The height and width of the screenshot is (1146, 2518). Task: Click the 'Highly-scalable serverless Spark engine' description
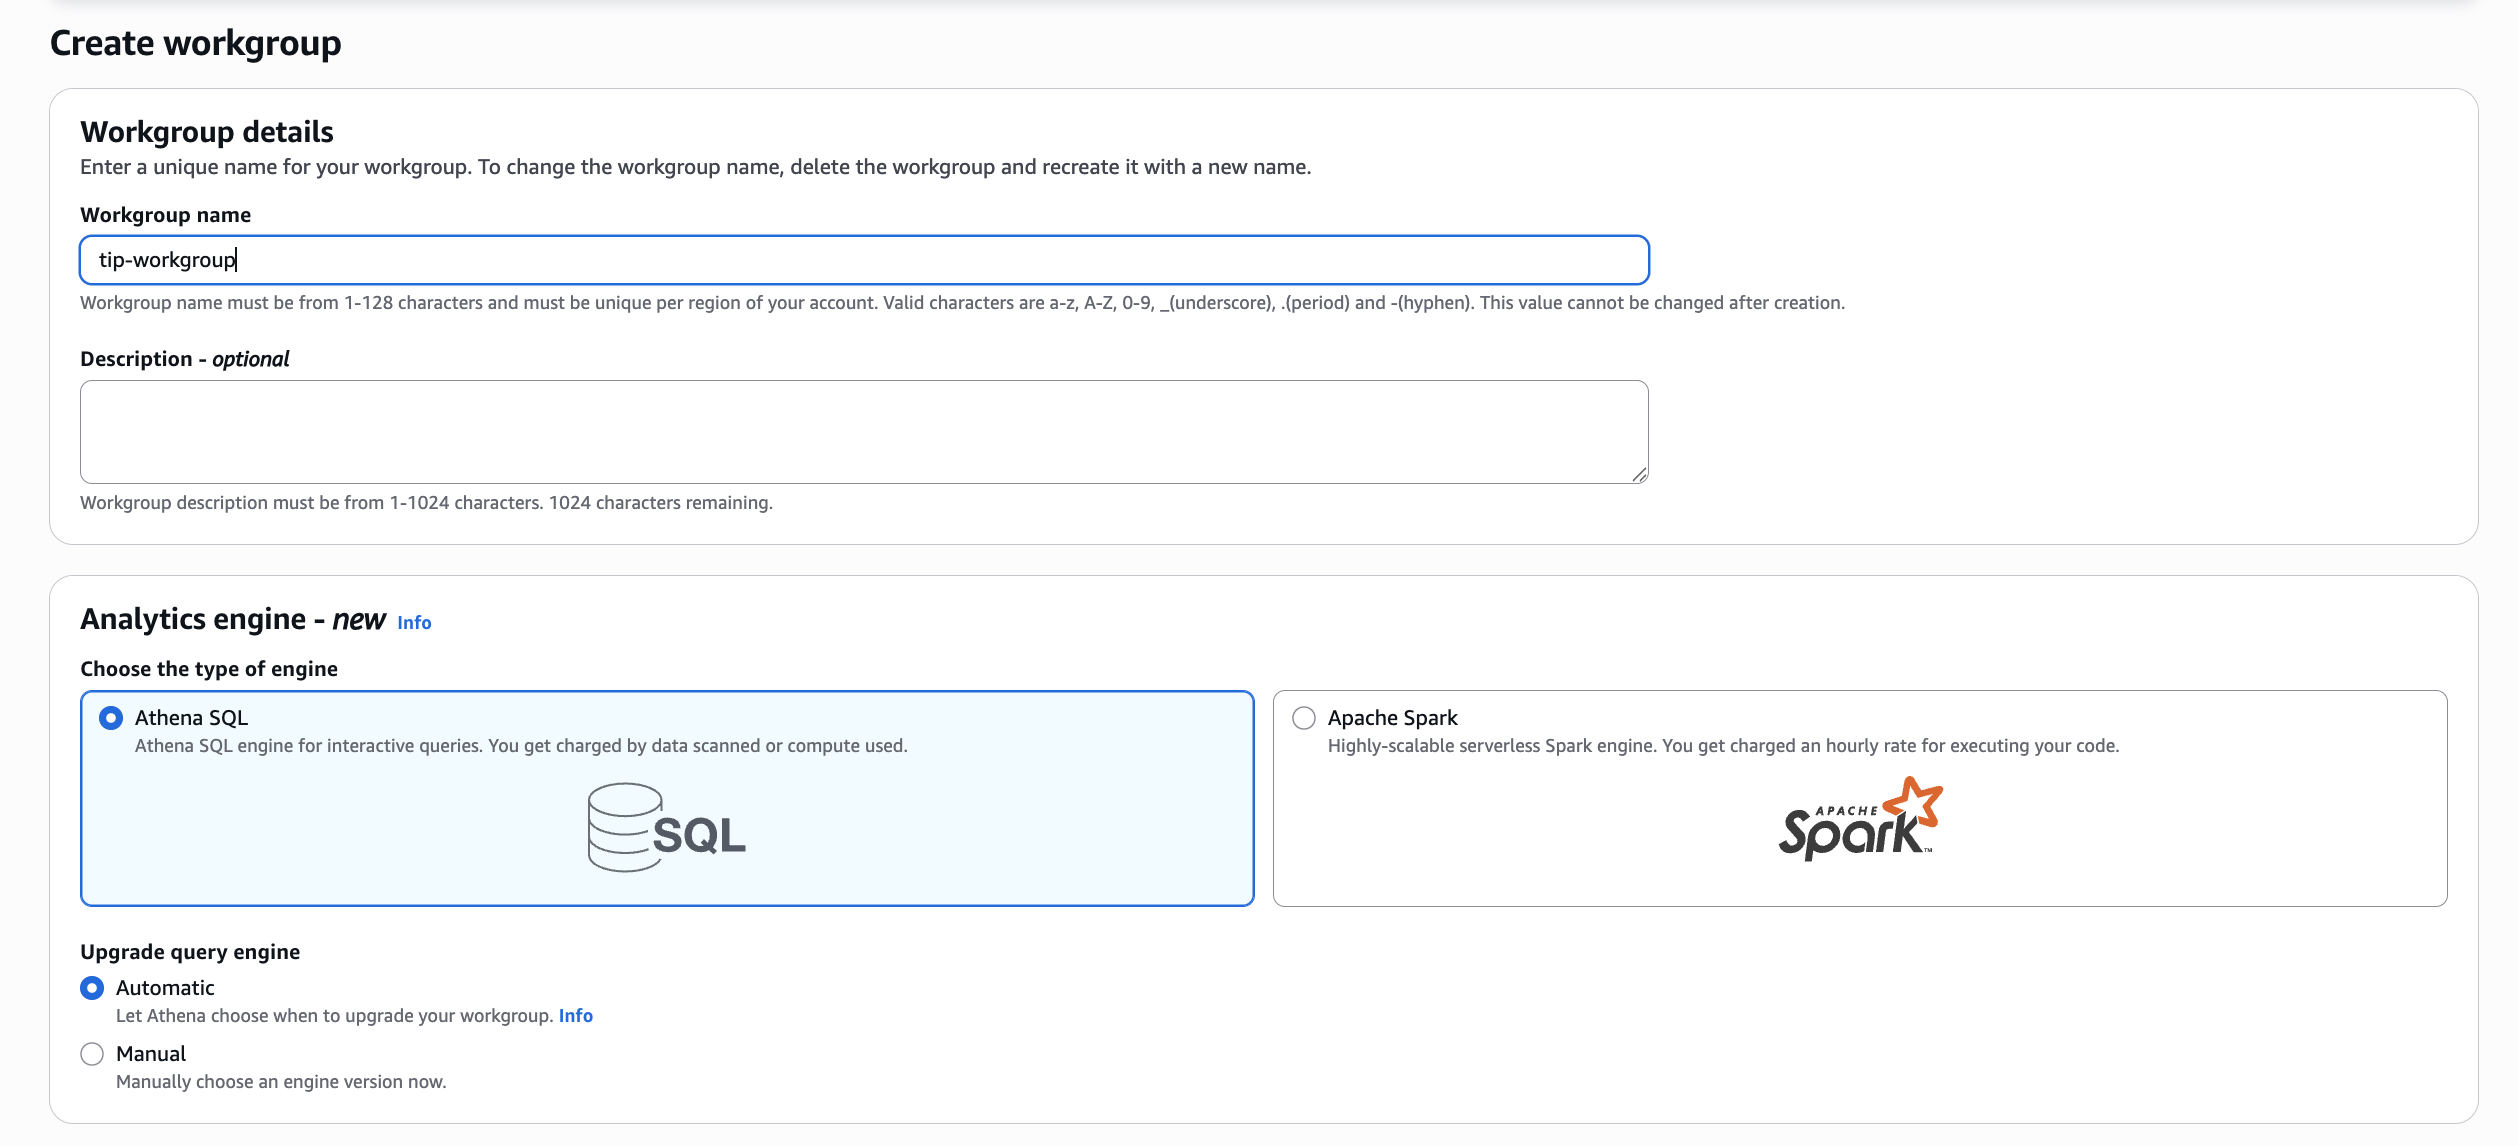pyautogui.click(x=1724, y=746)
